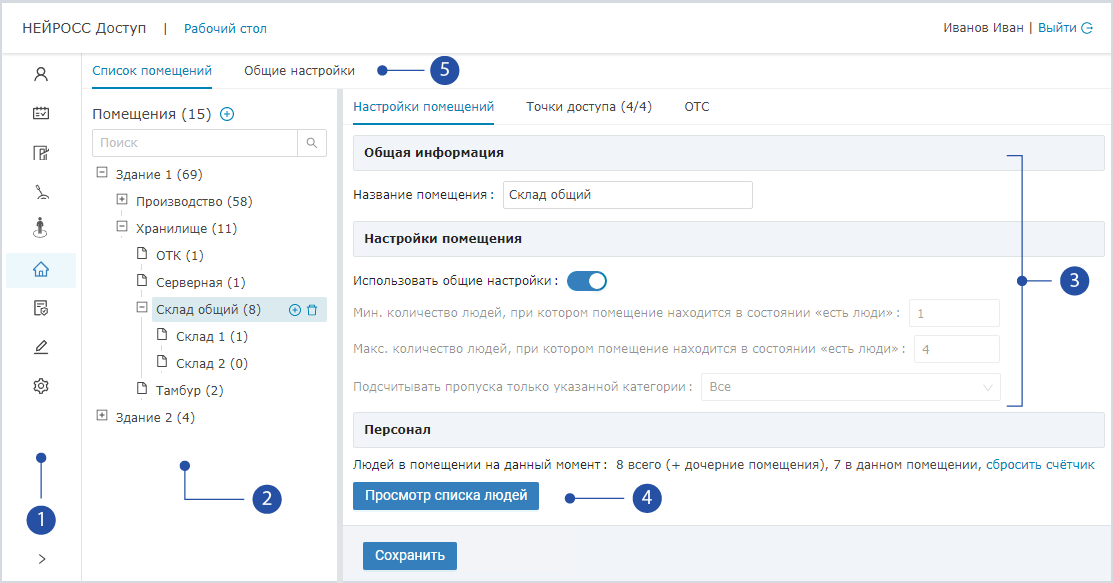
Task: Switch to Точки доступа tab
Action: [x=588, y=107]
